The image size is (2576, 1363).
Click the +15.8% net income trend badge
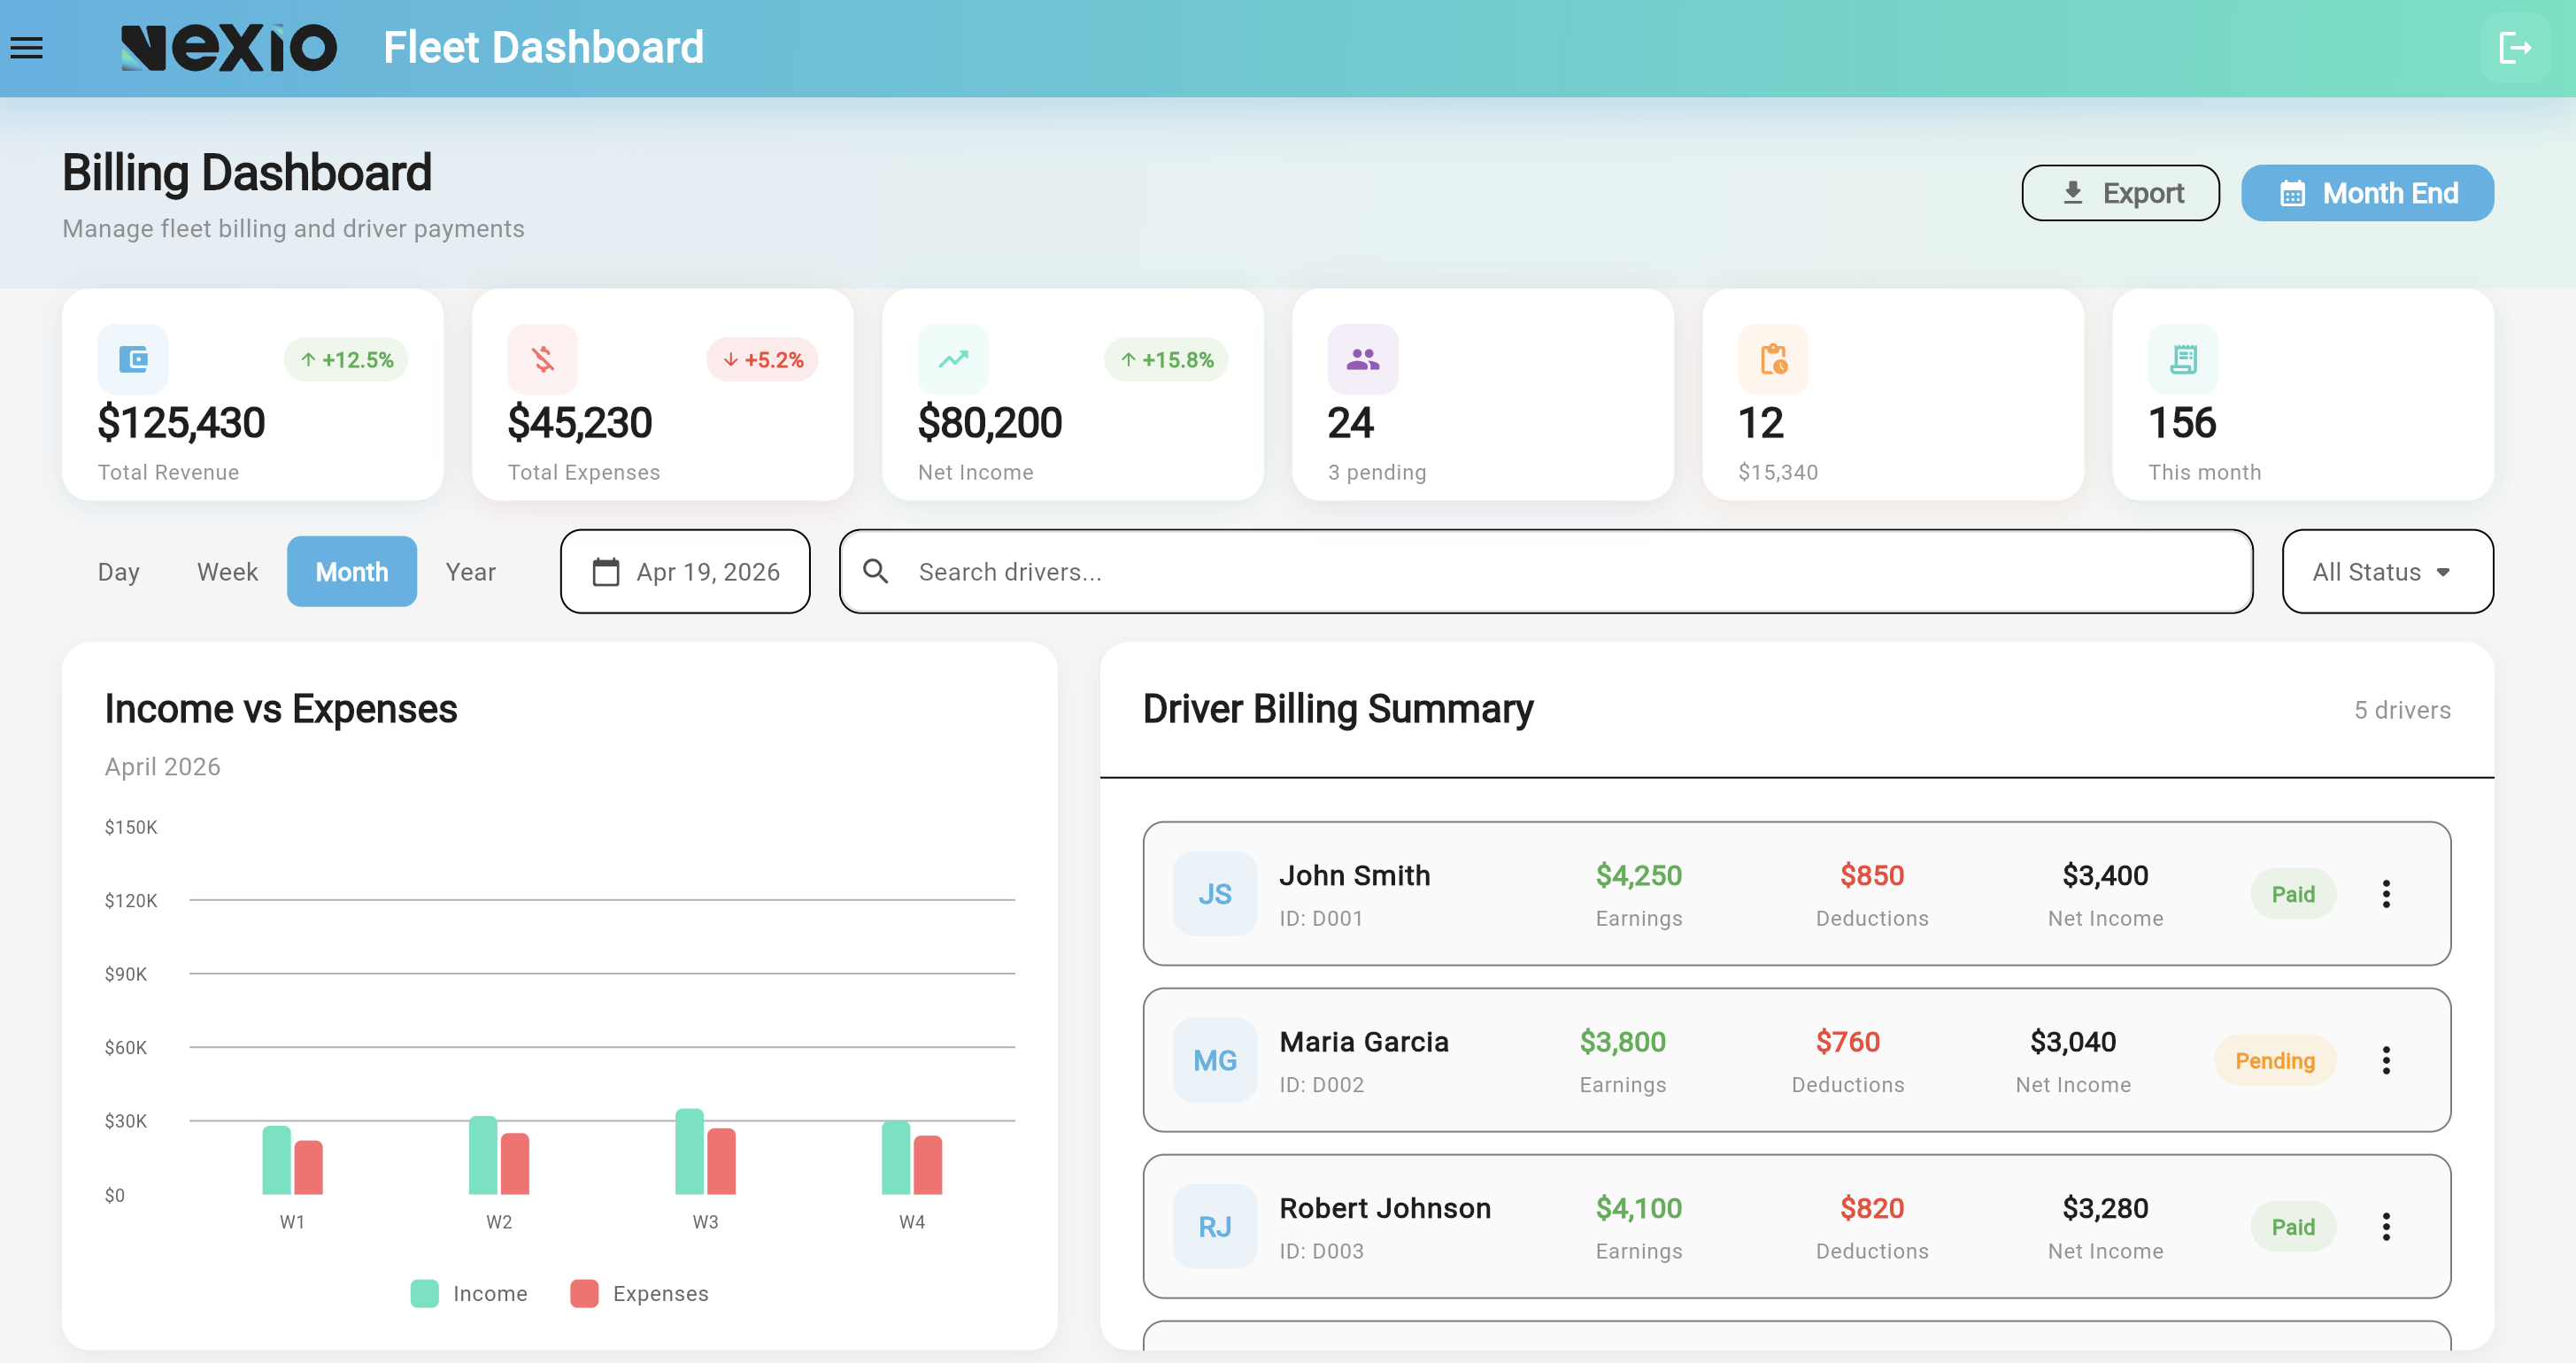click(x=1166, y=360)
